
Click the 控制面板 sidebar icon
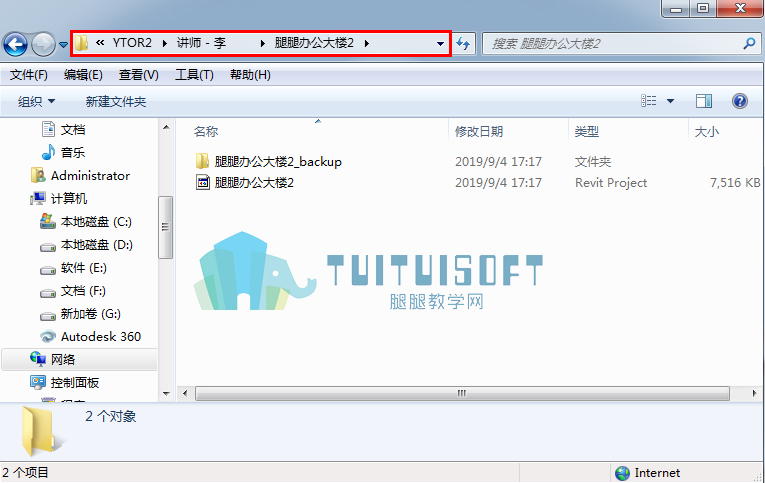click(38, 382)
